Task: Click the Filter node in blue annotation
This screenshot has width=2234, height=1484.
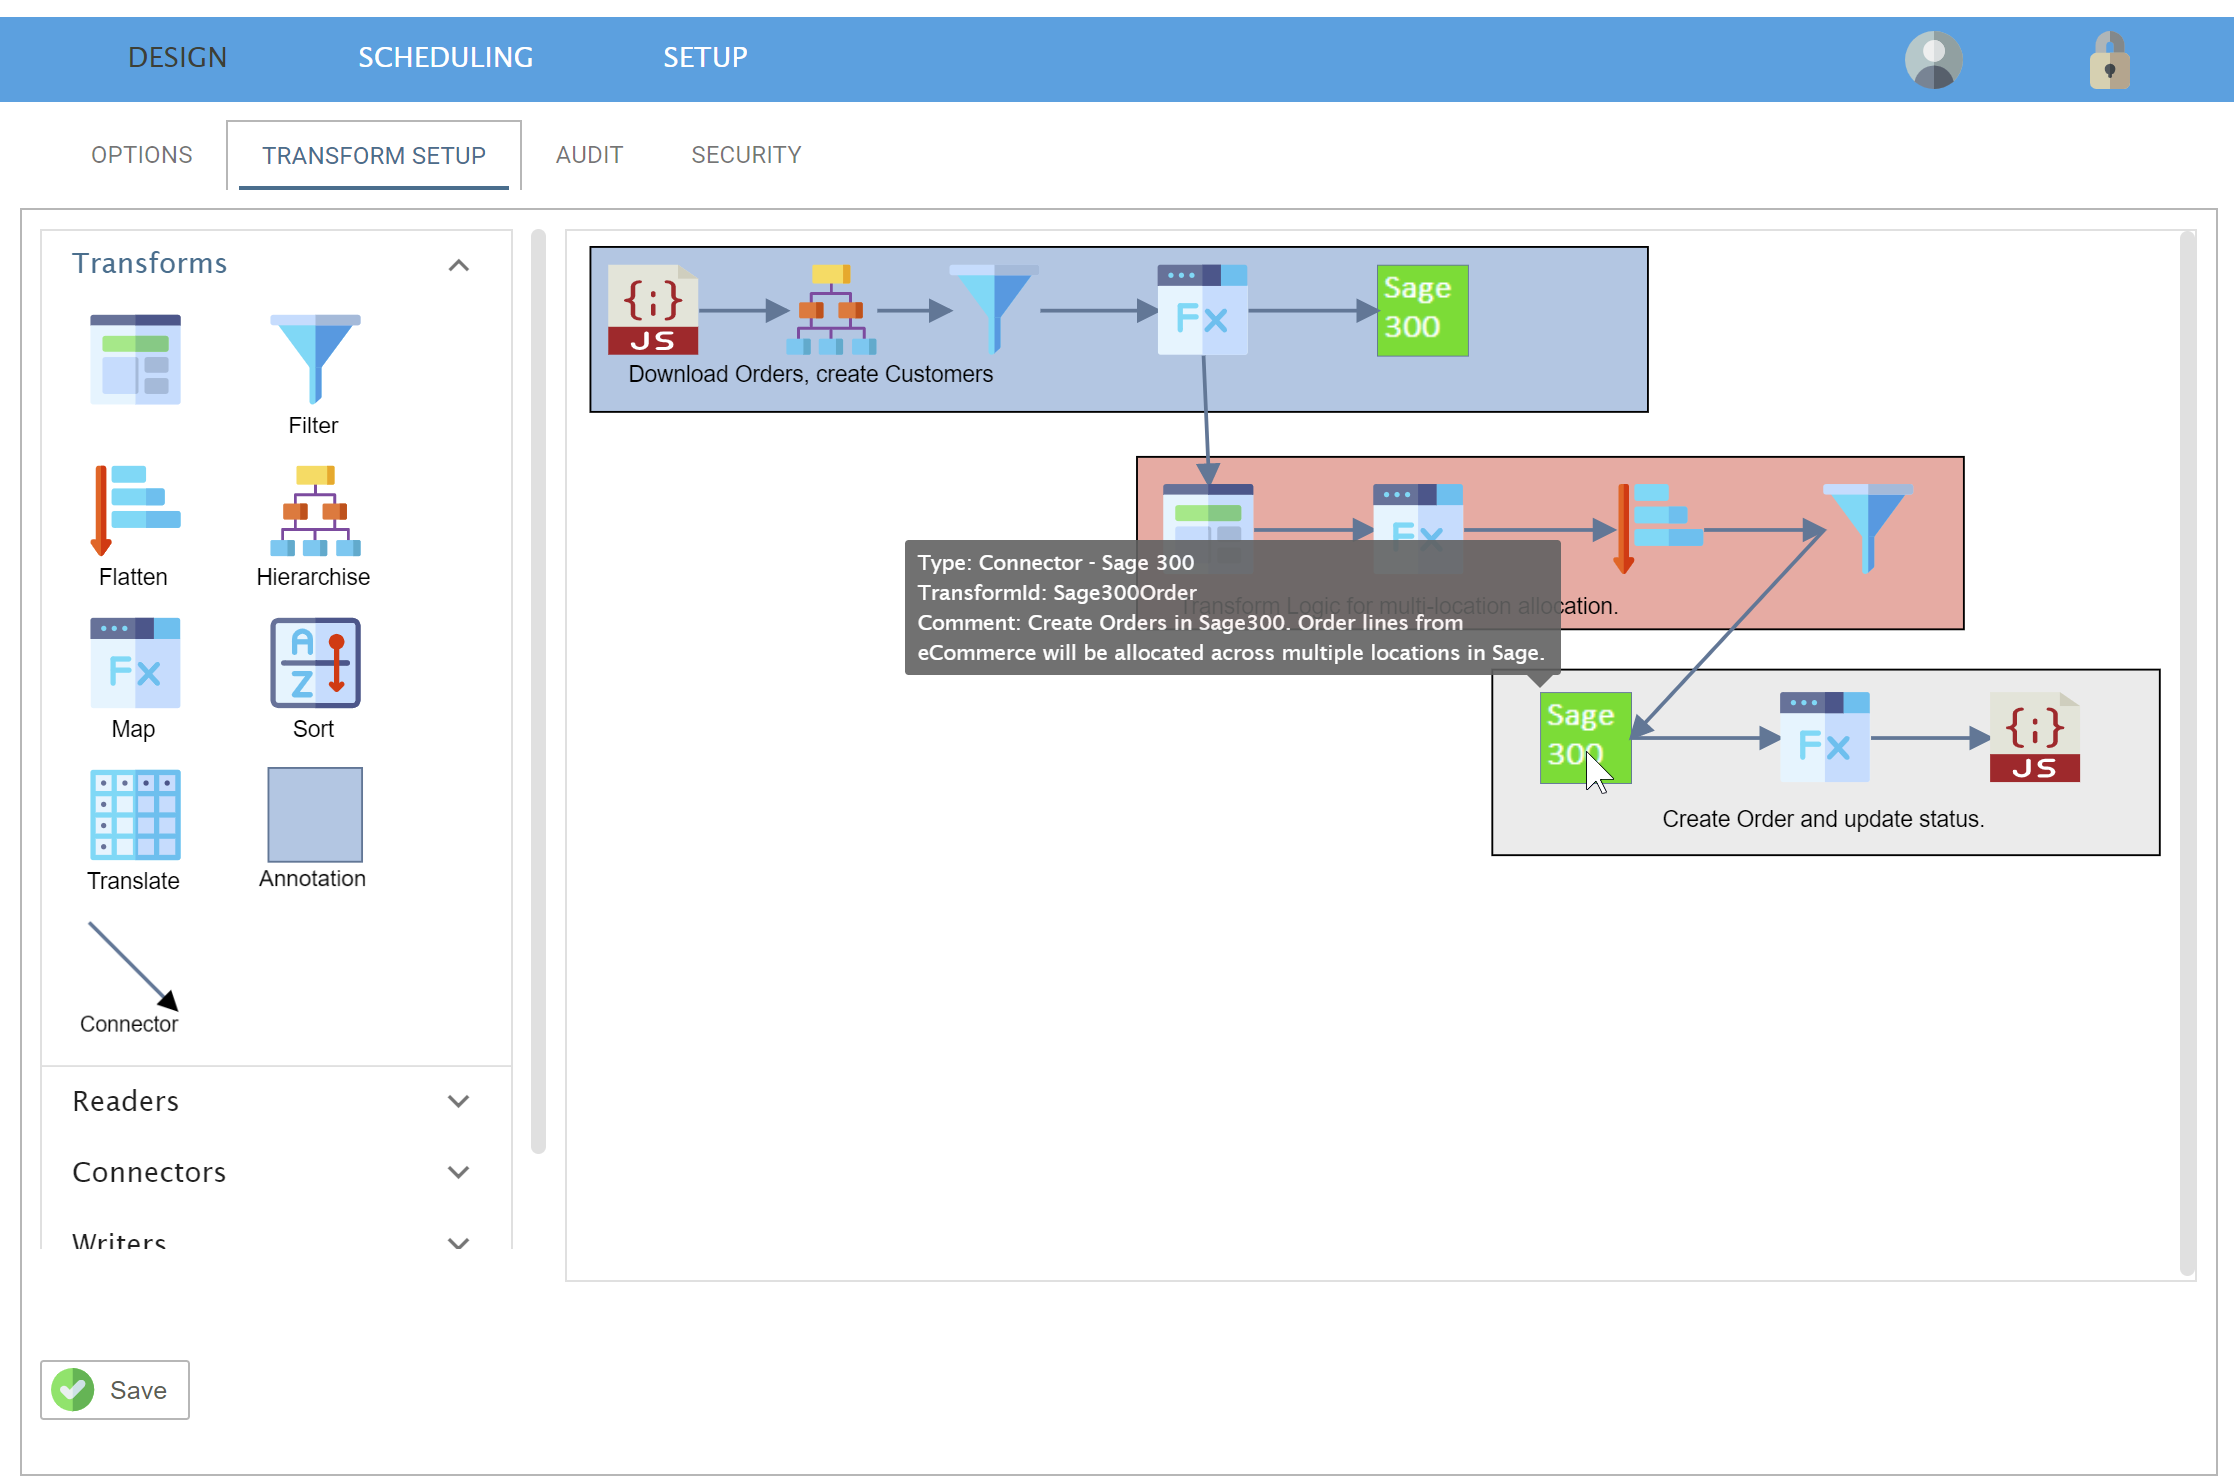Action: coord(994,309)
